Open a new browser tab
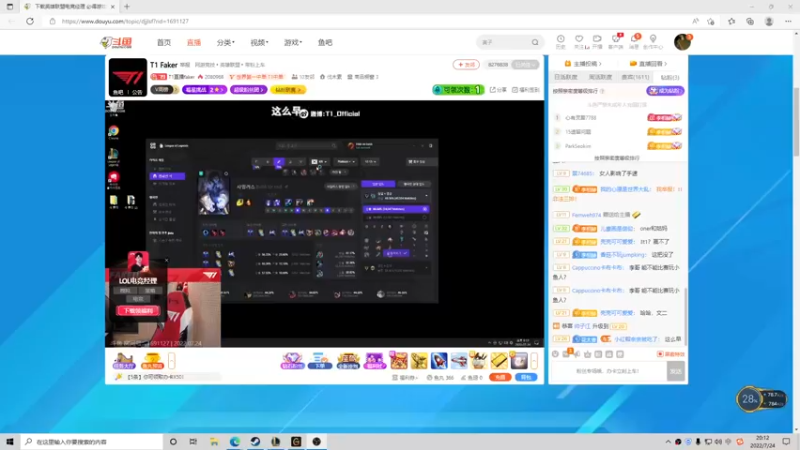 pos(127,7)
